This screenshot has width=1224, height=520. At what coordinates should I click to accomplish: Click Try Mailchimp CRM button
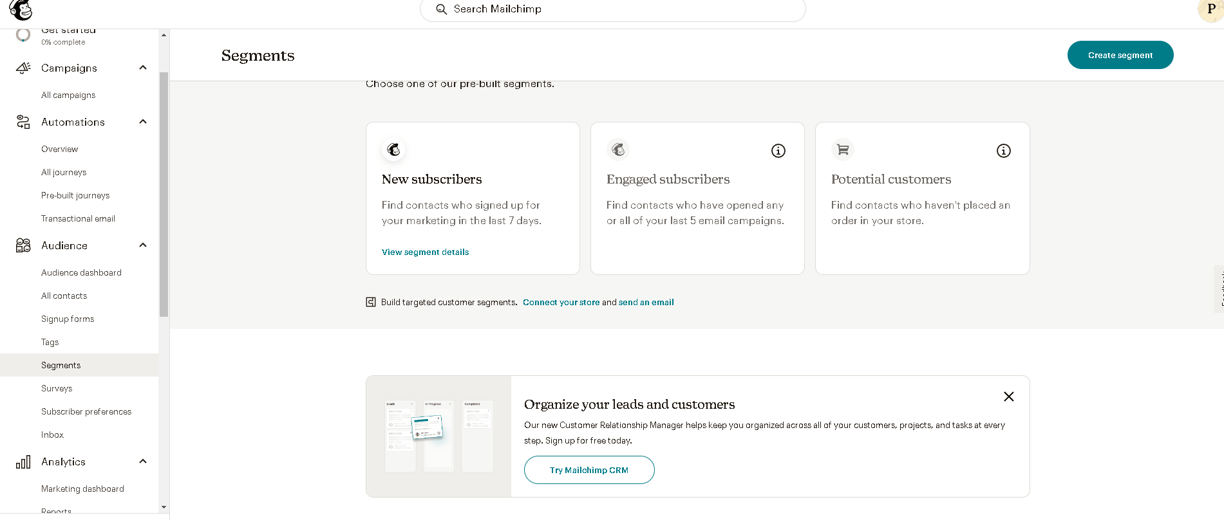click(x=589, y=470)
